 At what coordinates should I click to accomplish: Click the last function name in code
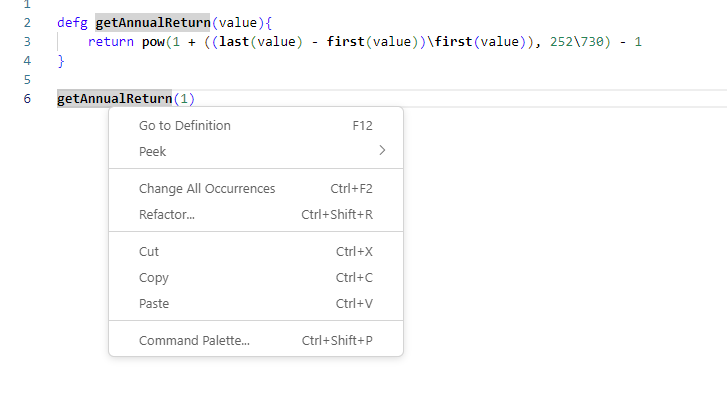pos(234,41)
